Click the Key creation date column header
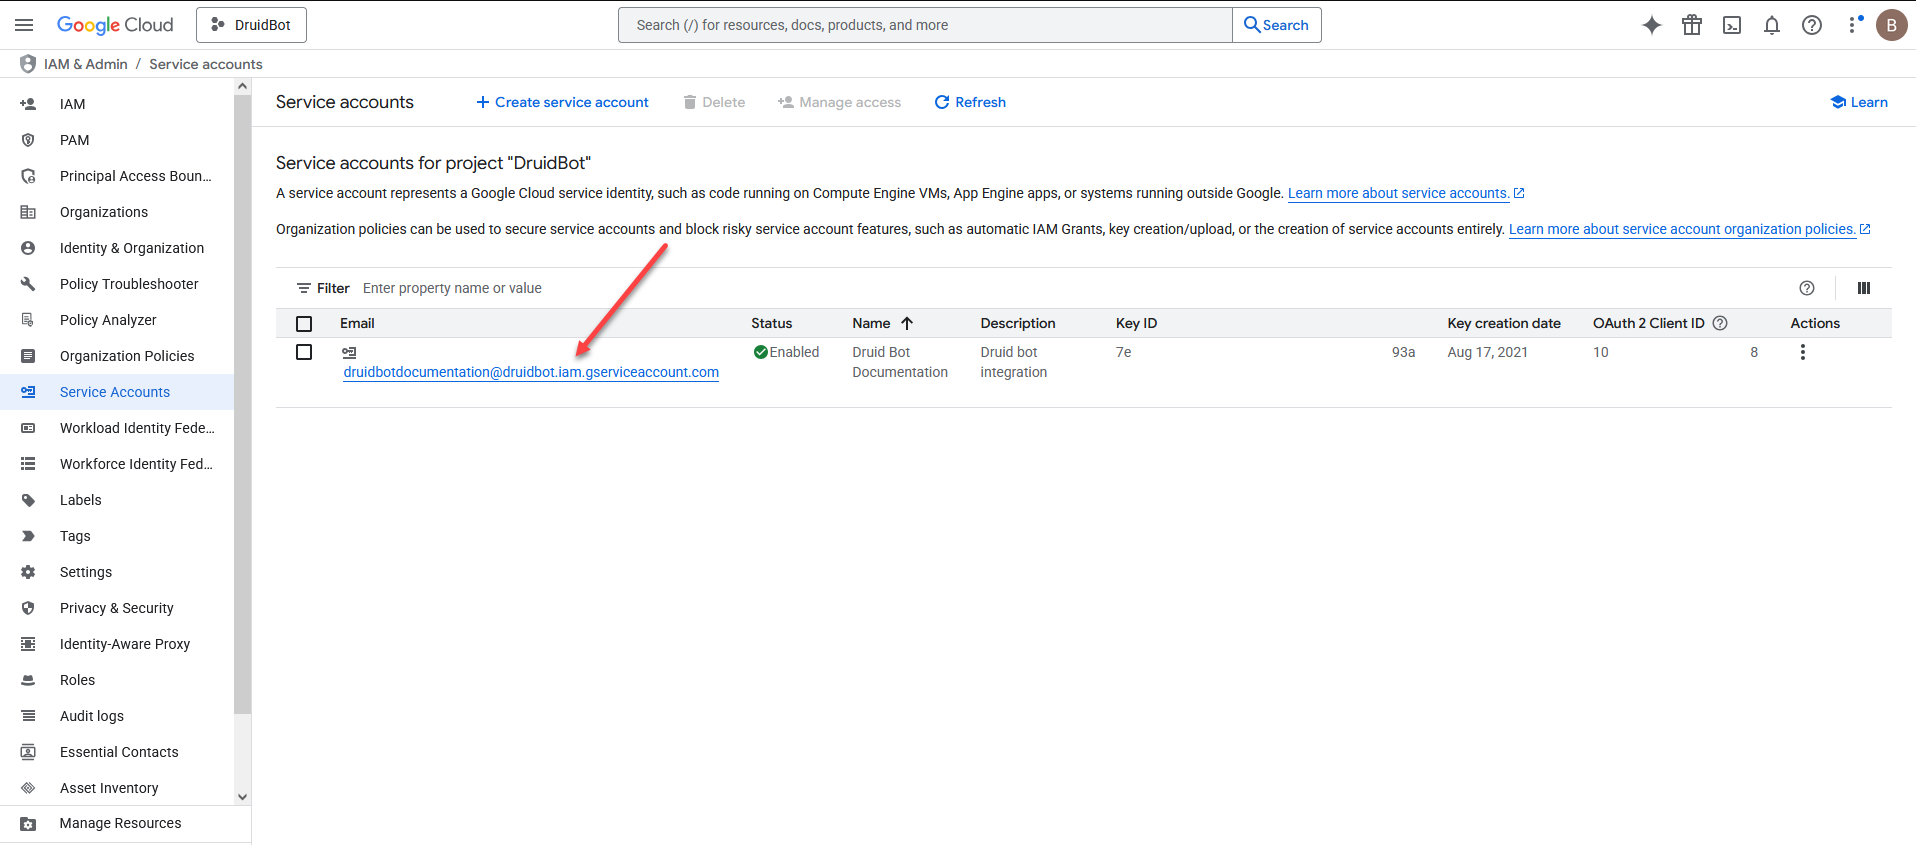The width and height of the screenshot is (1916, 845). pyautogui.click(x=1504, y=323)
